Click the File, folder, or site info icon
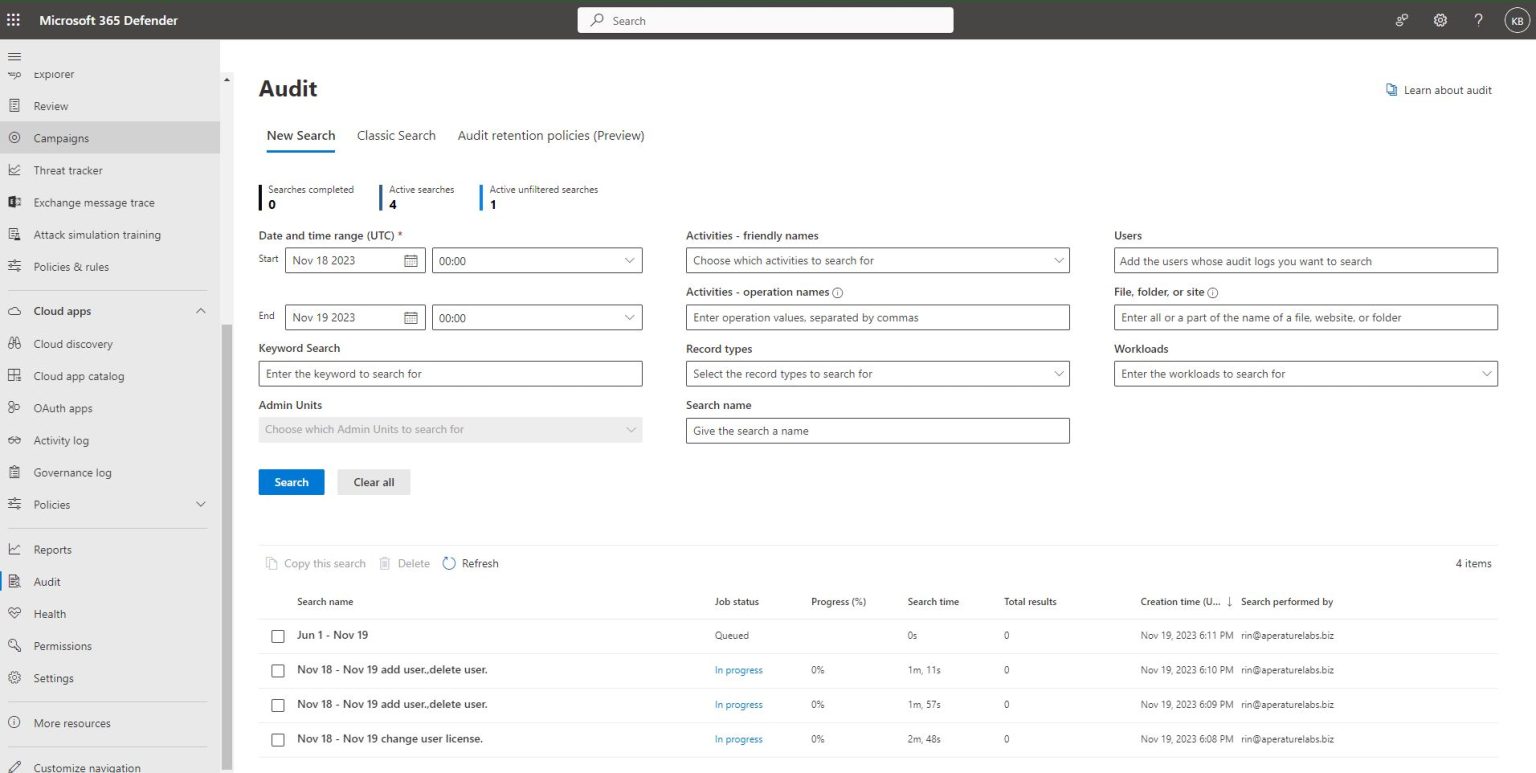1536x773 pixels. coord(1213,293)
